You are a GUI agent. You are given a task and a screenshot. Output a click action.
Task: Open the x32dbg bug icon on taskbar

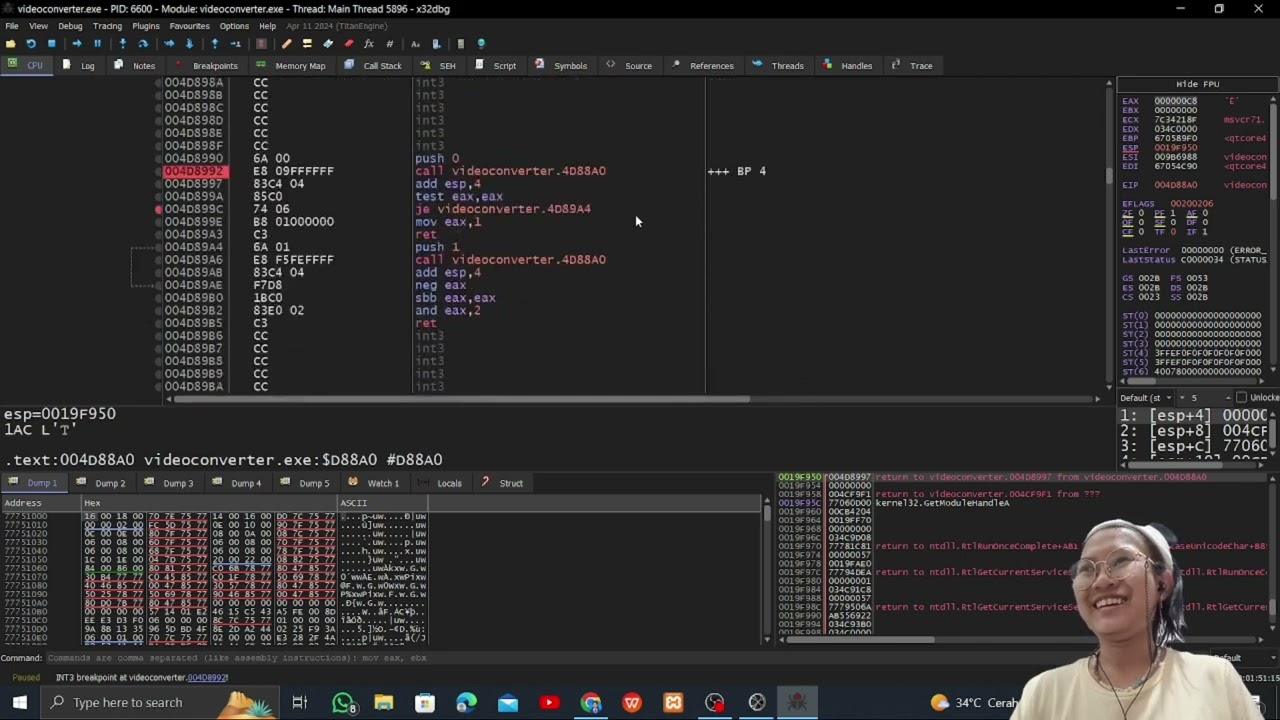797,702
